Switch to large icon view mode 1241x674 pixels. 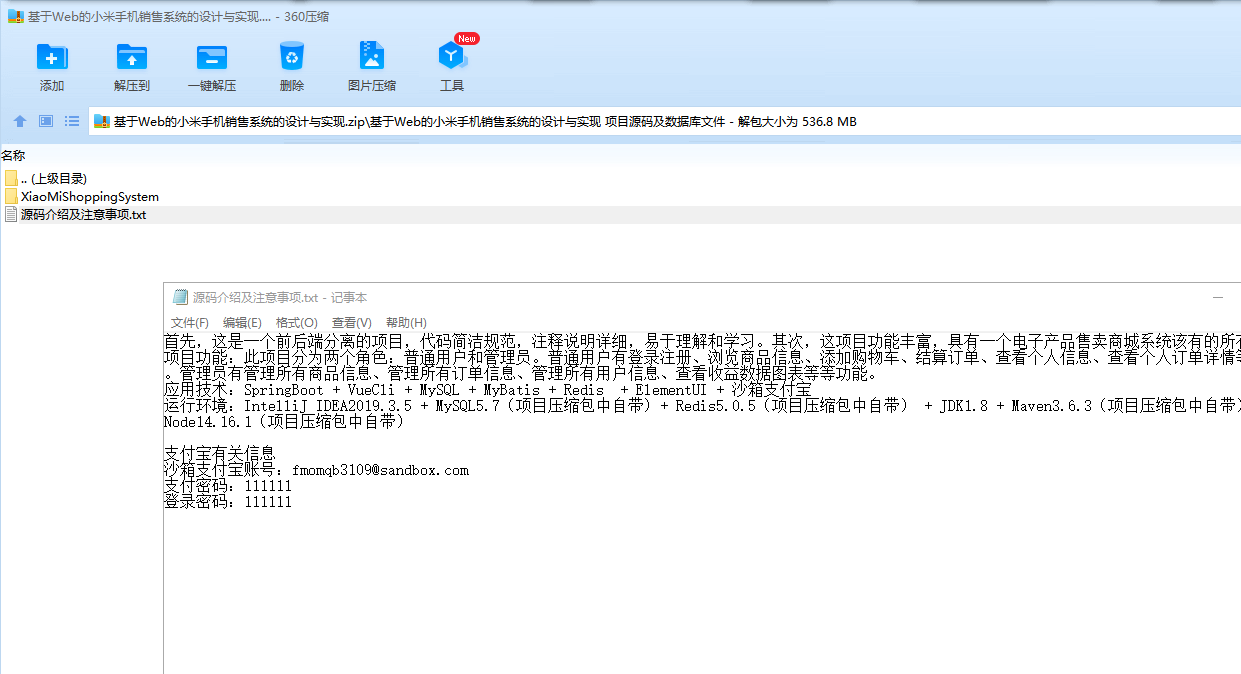pyautogui.click(x=46, y=121)
